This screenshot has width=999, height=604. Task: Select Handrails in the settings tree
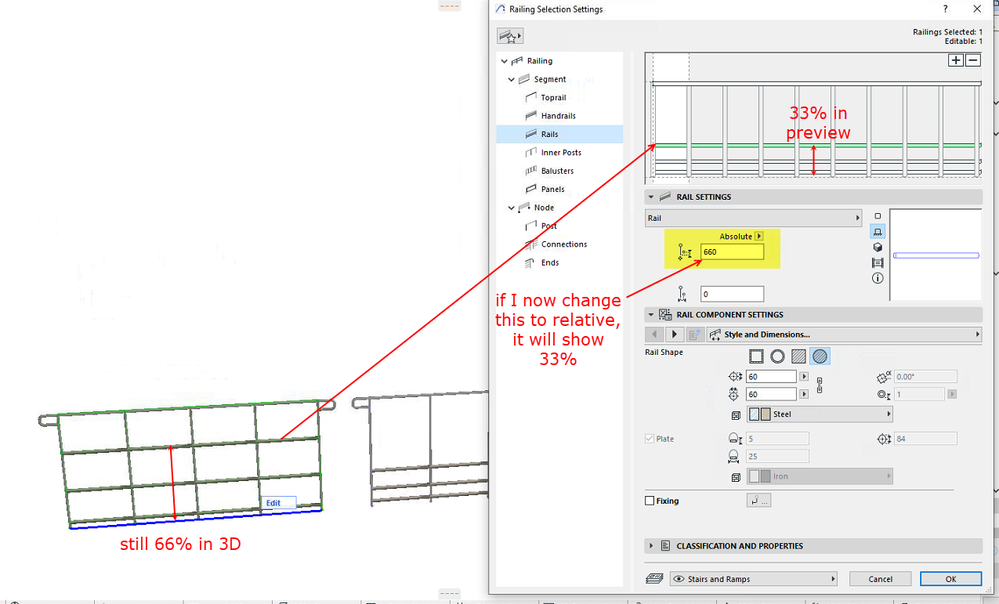point(558,116)
